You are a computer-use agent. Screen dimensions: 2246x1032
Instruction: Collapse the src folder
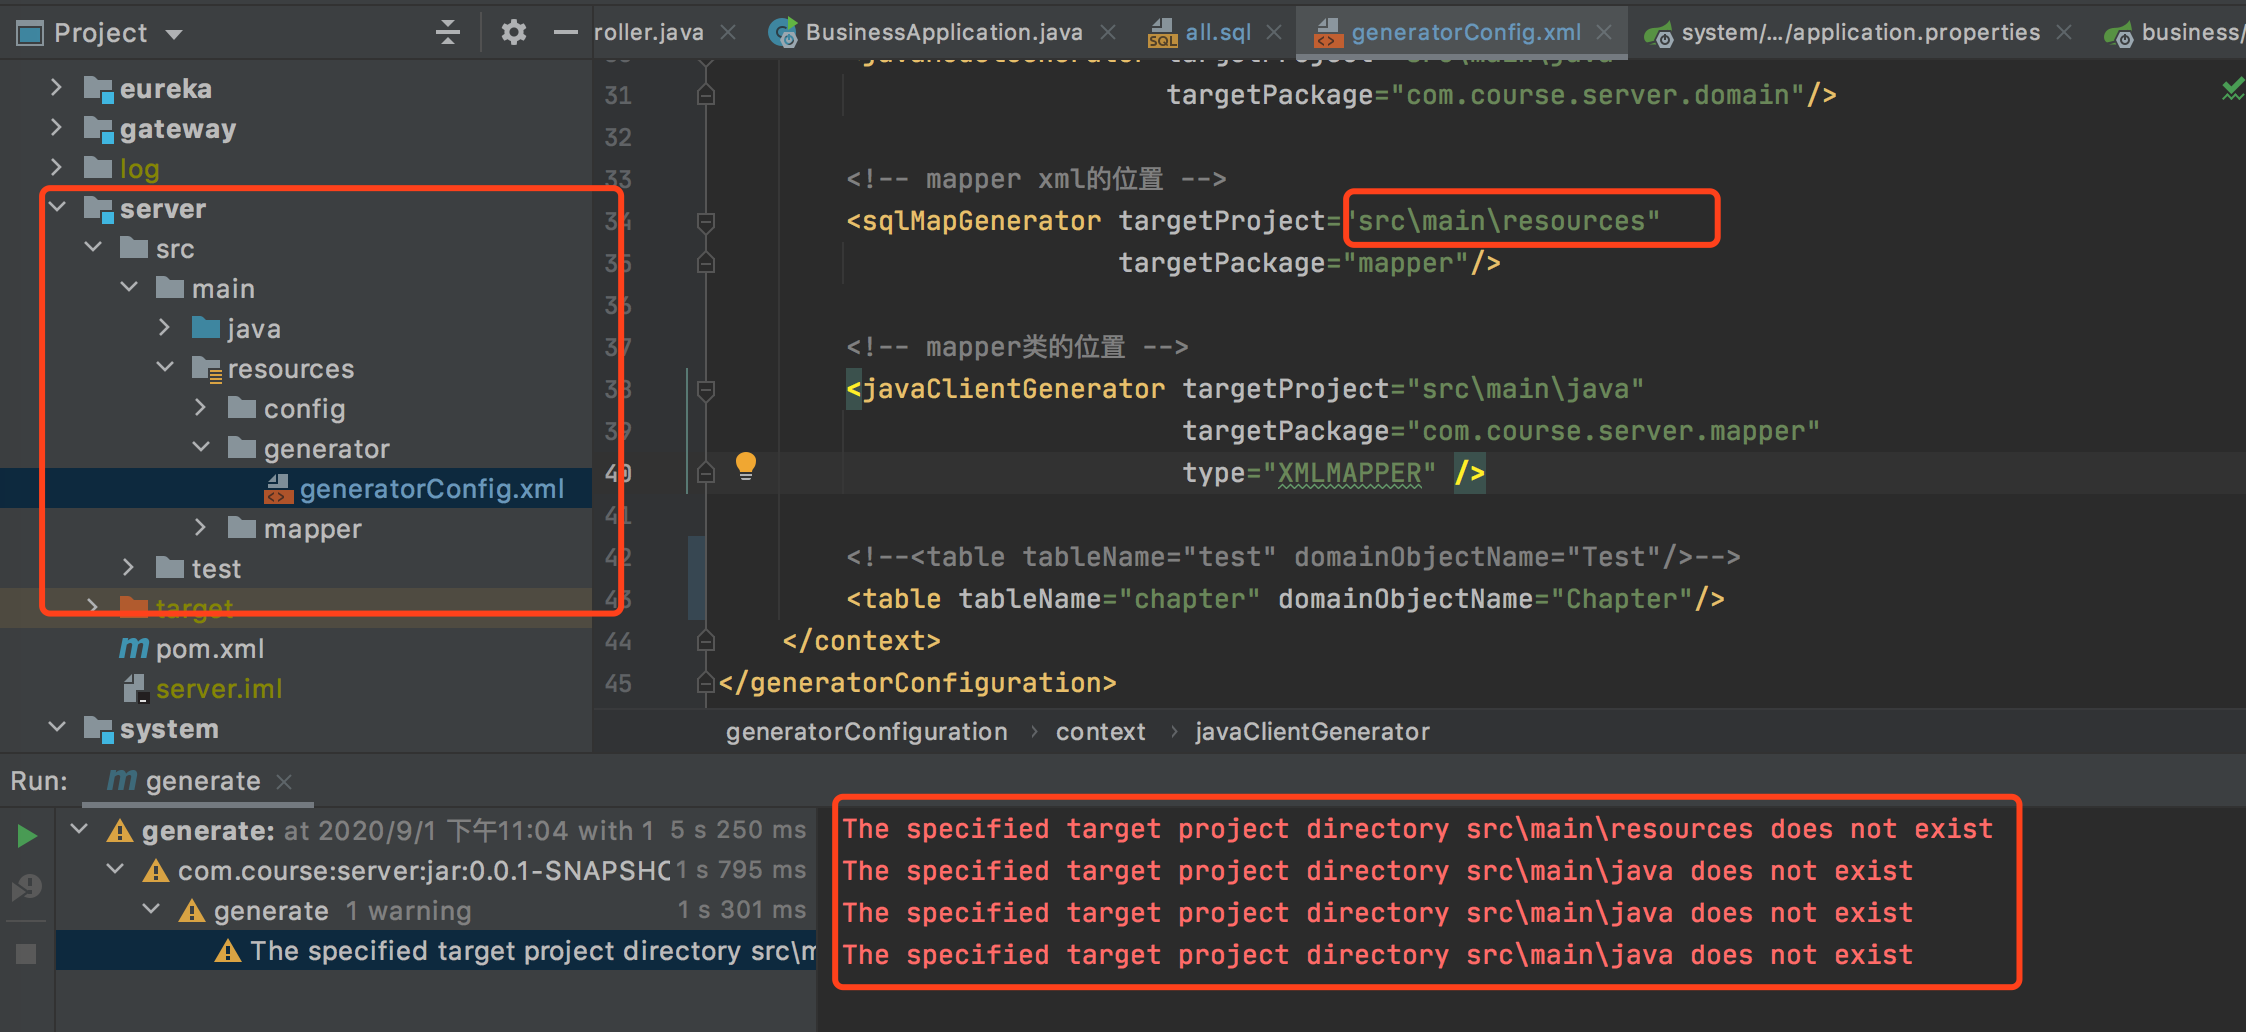point(93,248)
